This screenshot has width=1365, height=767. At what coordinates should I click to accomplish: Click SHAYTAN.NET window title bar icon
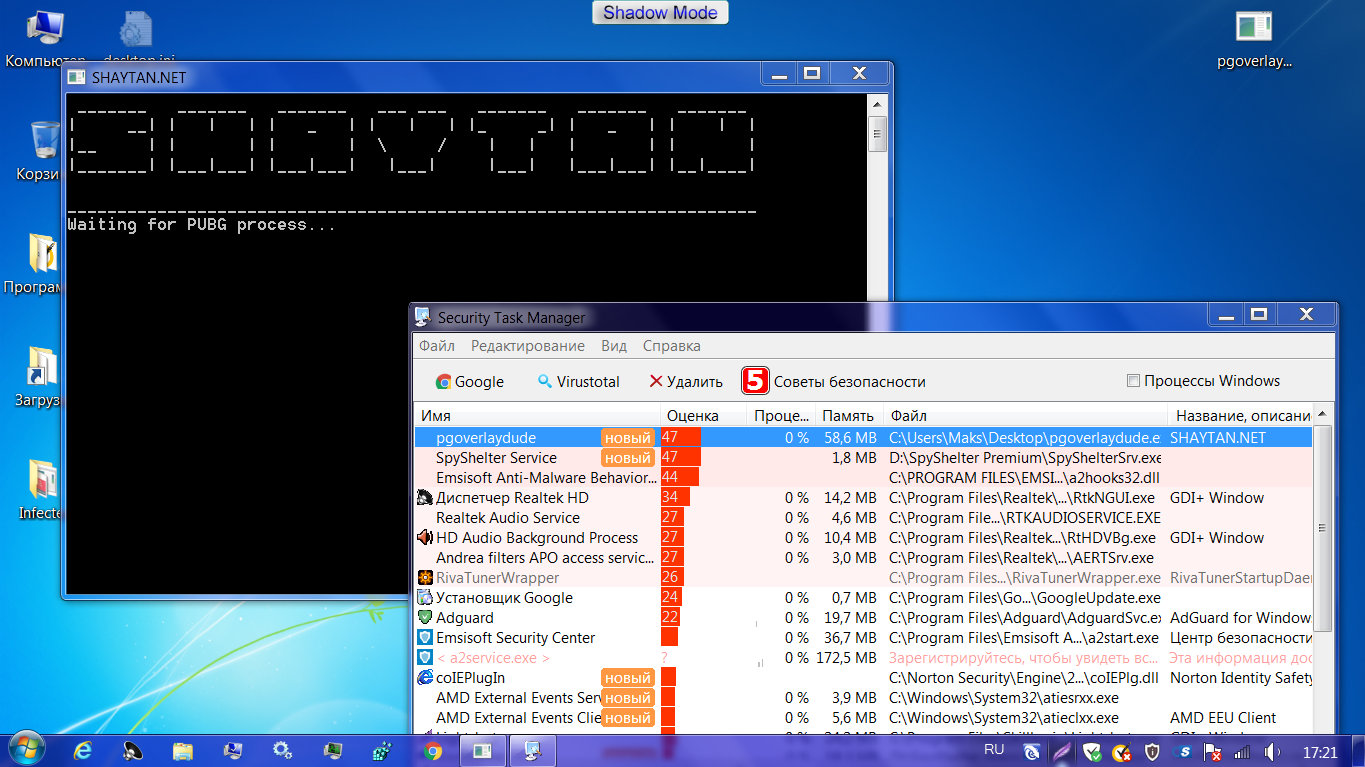[x=76, y=76]
